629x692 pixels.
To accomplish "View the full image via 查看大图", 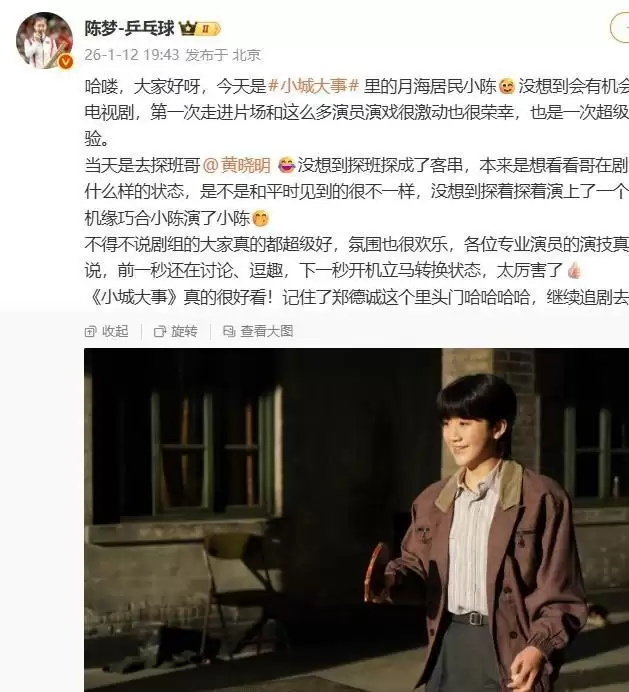I will click(258, 331).
